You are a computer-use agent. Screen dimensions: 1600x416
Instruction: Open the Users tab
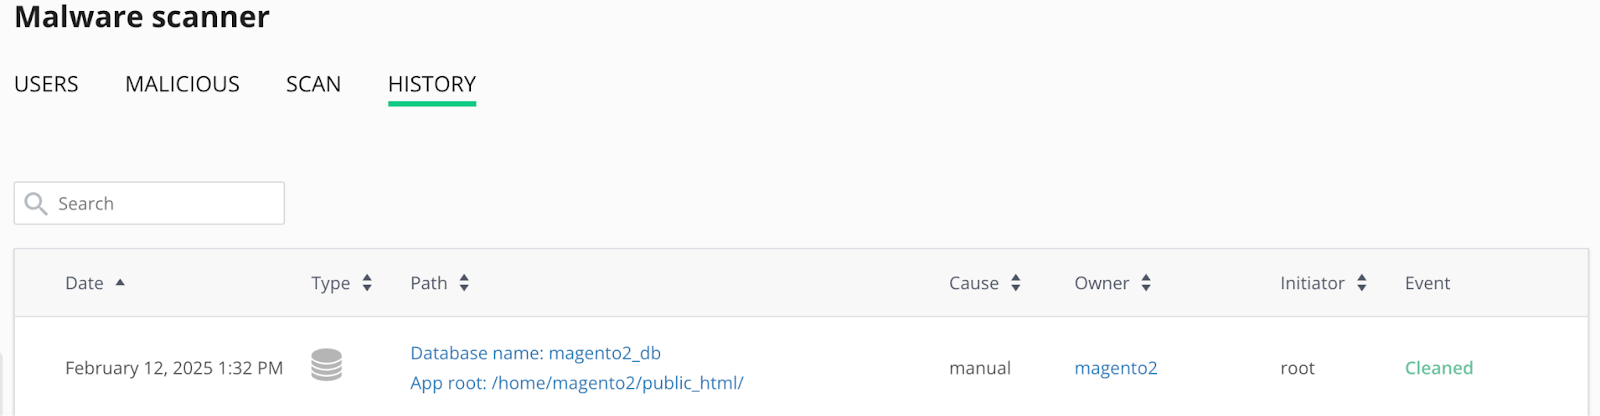tap(46, 84)
